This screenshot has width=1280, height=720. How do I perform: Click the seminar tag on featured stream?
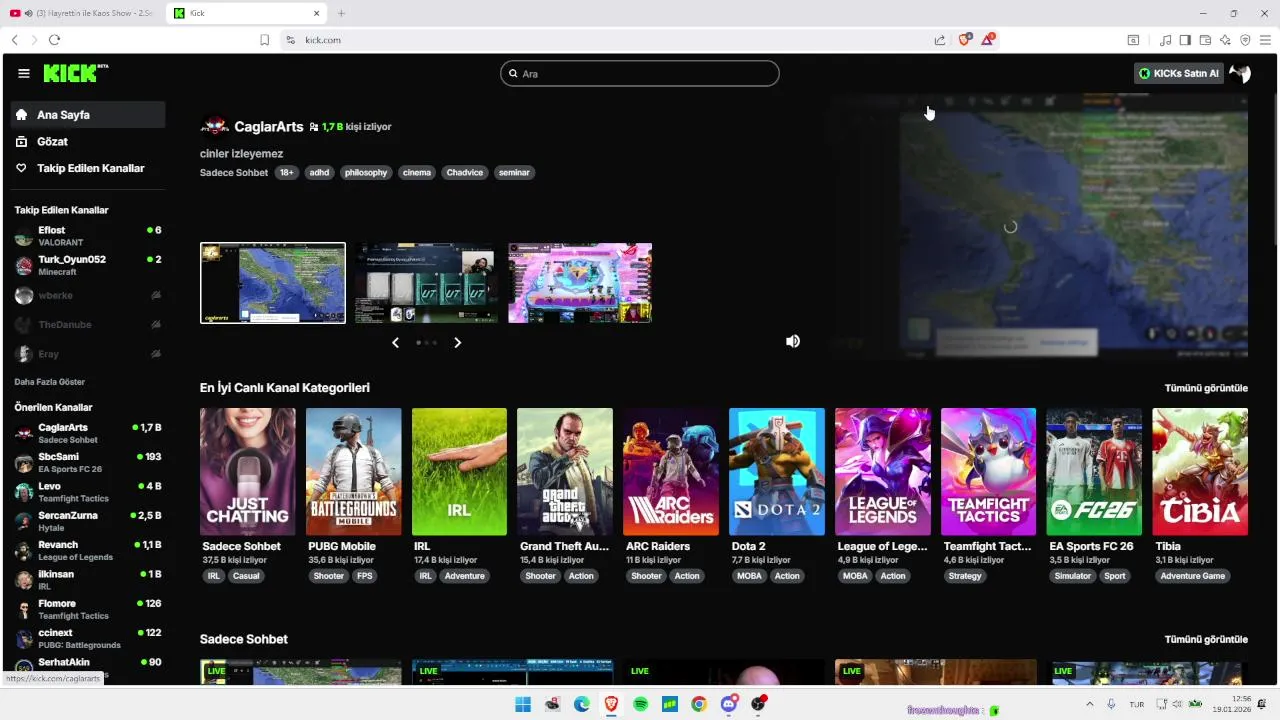coord(514,173)
